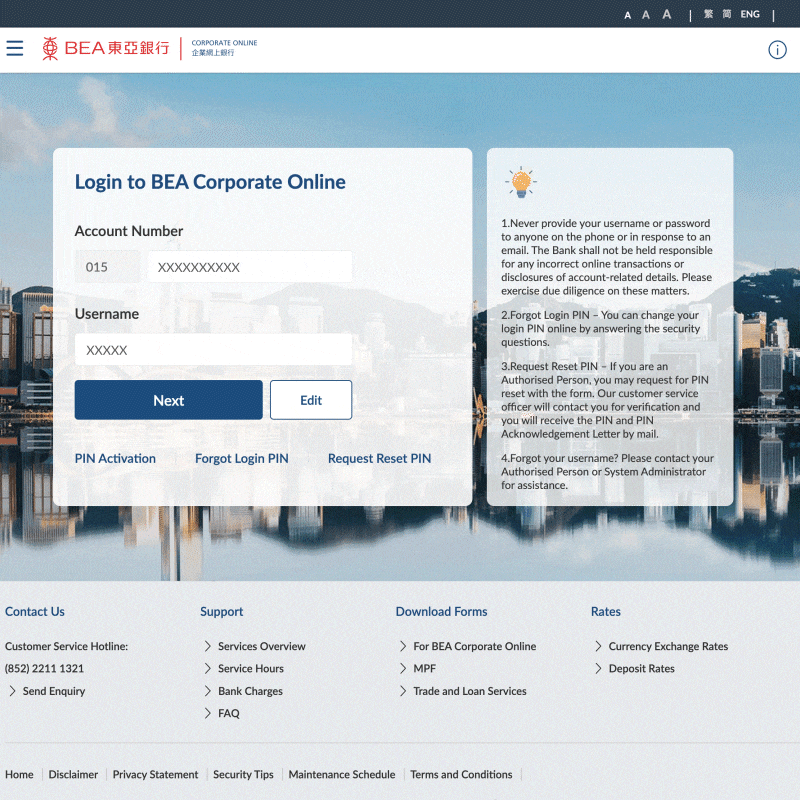The width and height of the screenshot is (800, 800).
Task: Open Services Overview support link
Action: [x=262, y=646]
